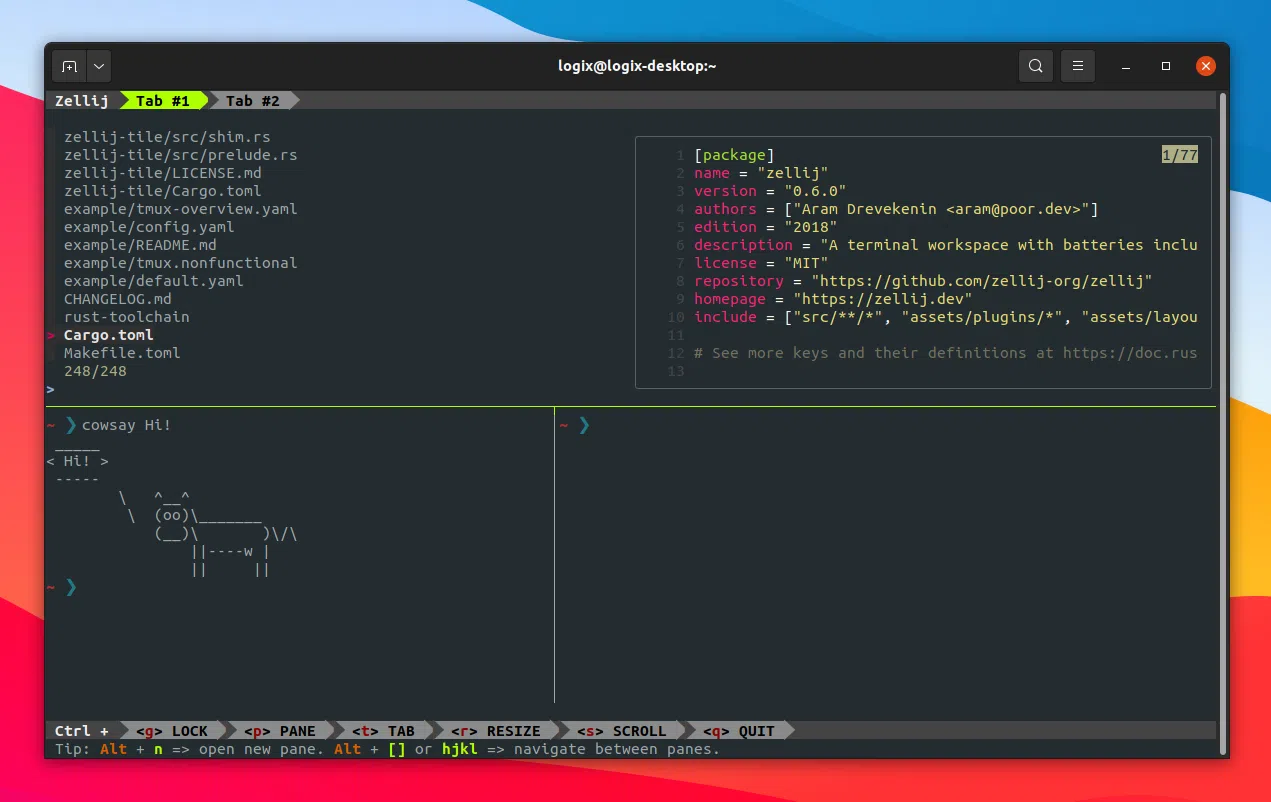The image size is (1271, 802).
Task: Select rust-toolchain in the file list
Action: [x=126, y=317]
